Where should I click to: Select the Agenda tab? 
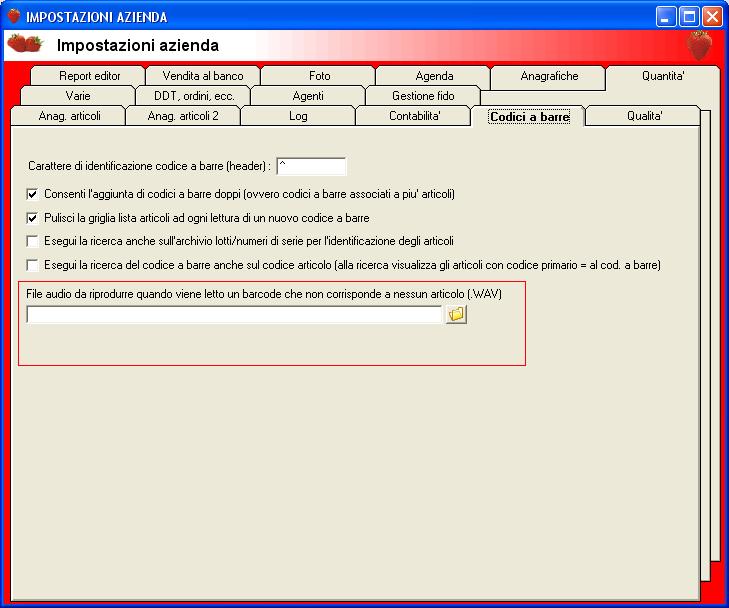pos(434,76)
